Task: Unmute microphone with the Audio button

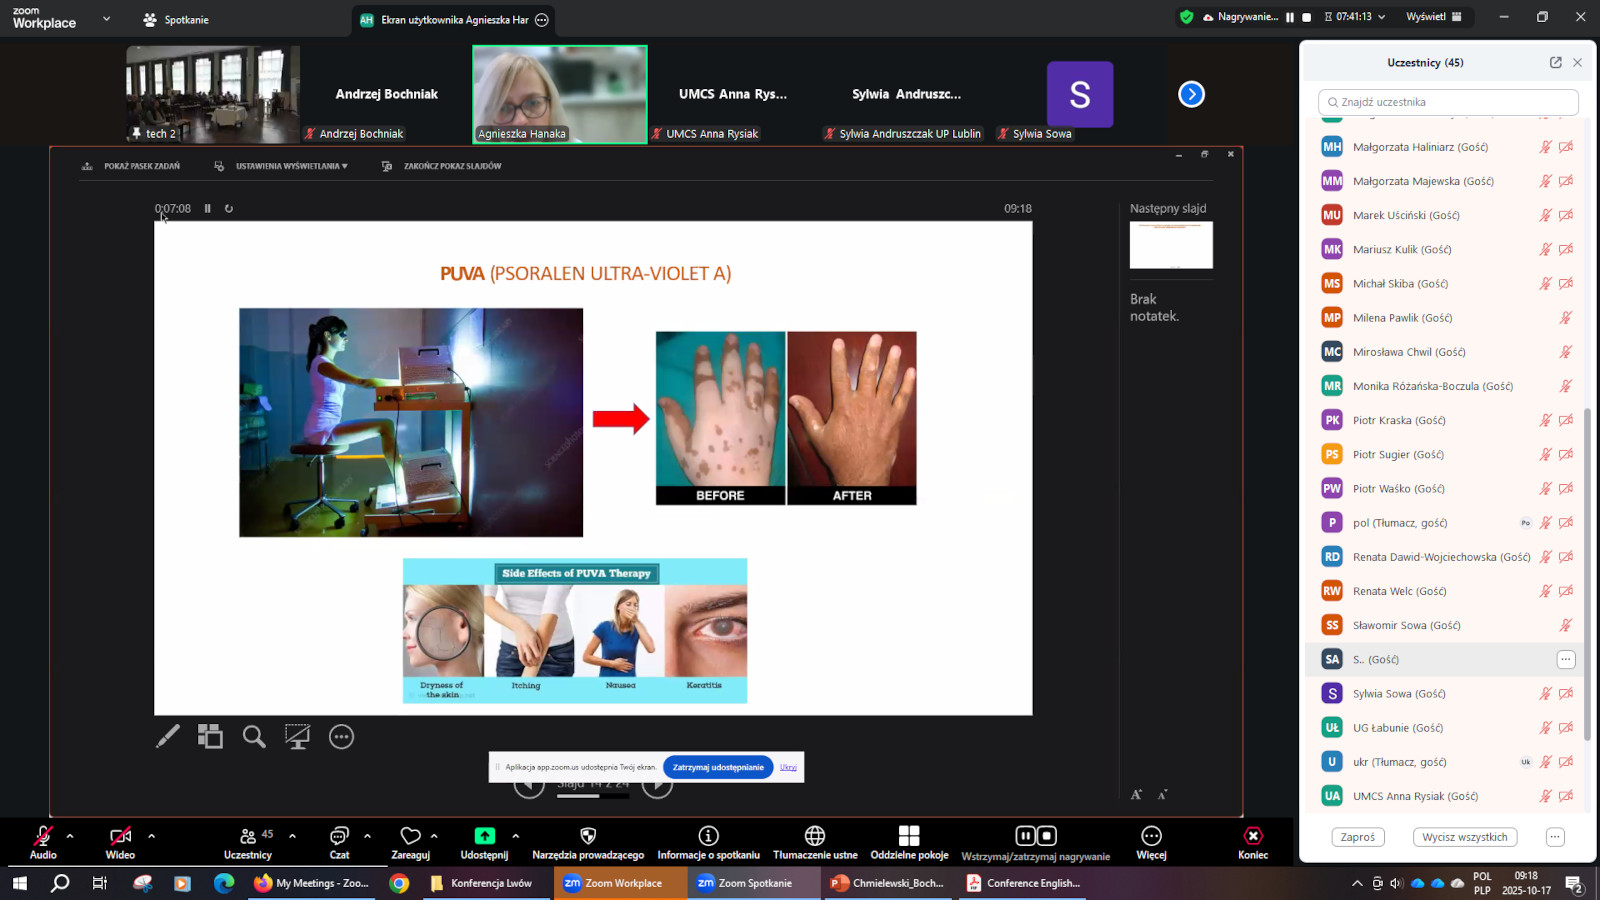Action: coord(43,842)
